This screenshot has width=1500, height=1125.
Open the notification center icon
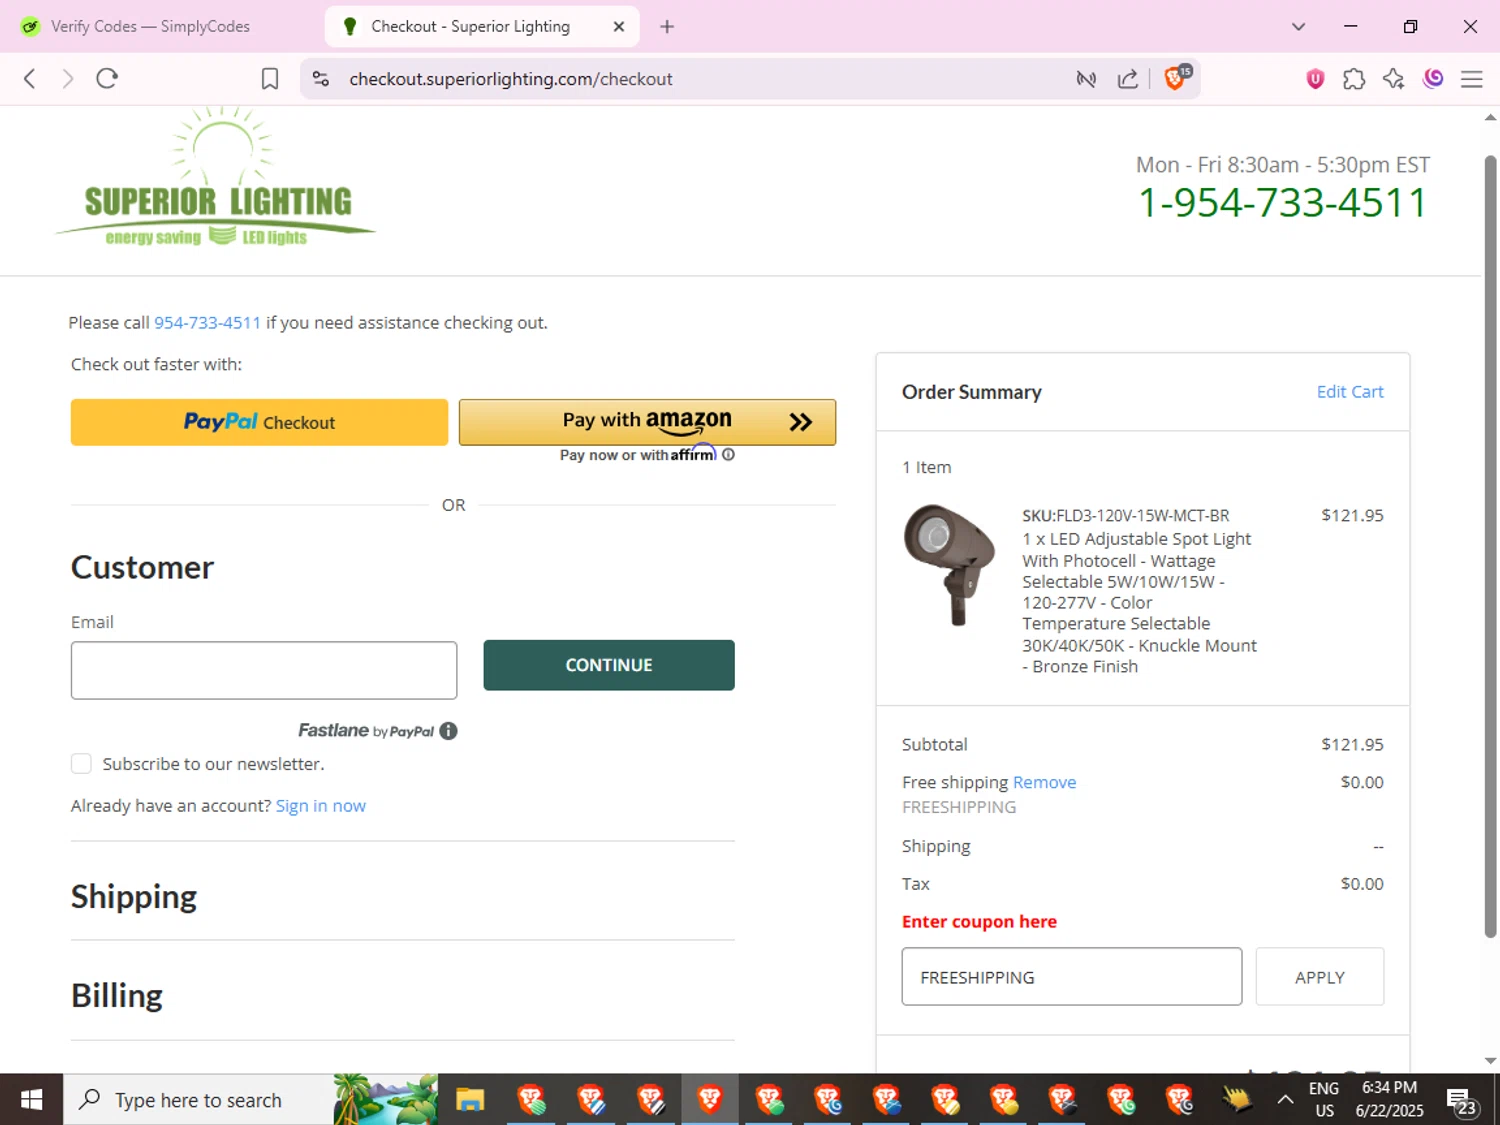point(1461,1100)
